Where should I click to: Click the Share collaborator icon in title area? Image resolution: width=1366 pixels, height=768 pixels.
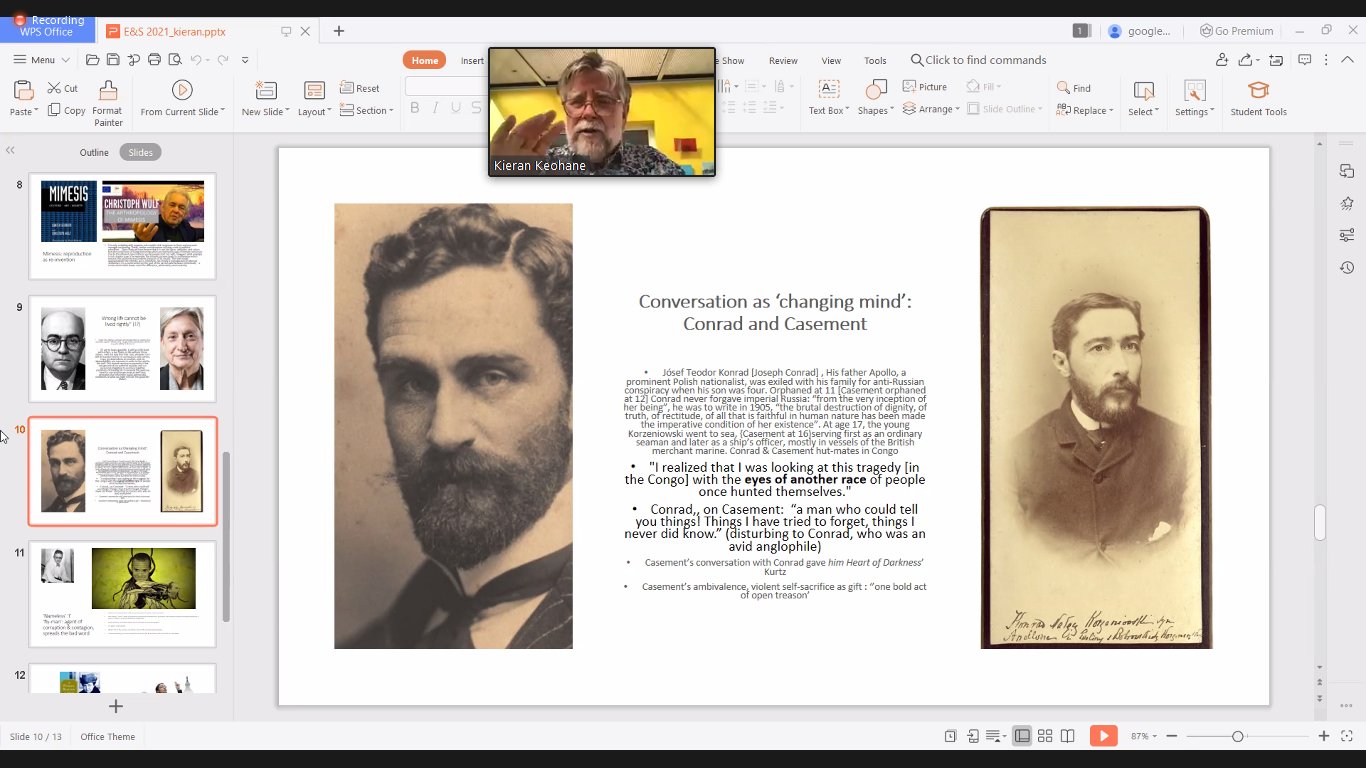1222,60
